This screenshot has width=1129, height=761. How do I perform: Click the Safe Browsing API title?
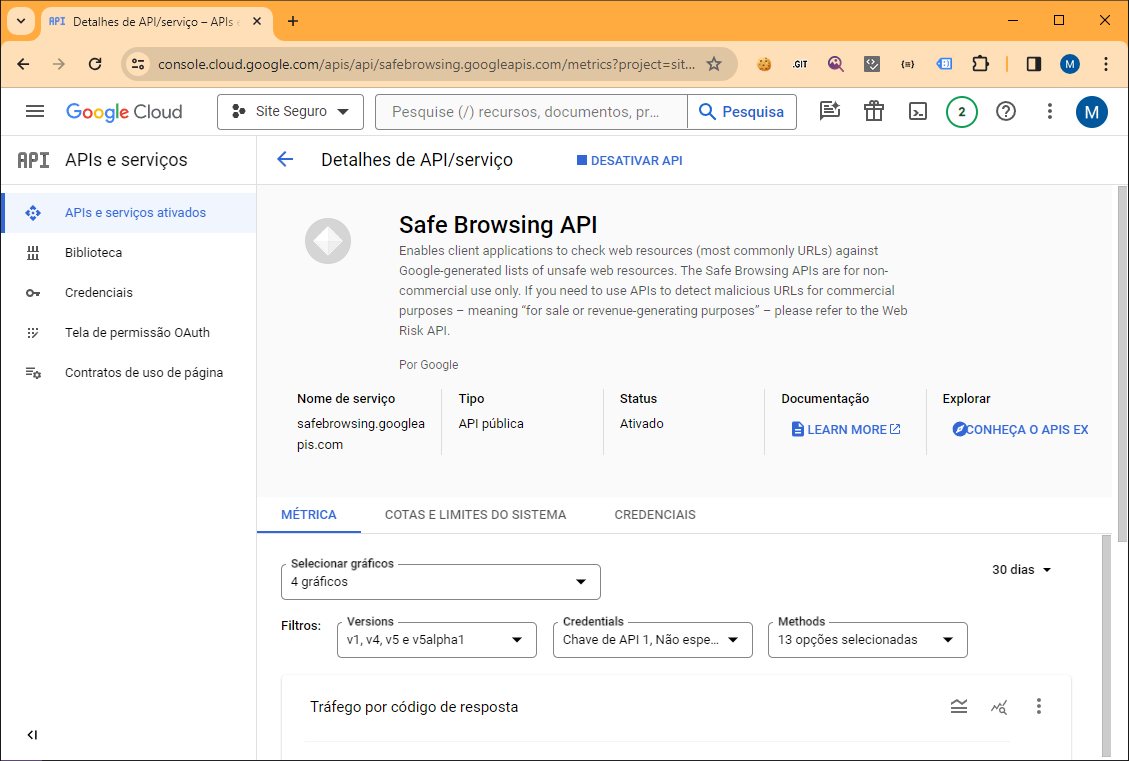tap(498, 225)
